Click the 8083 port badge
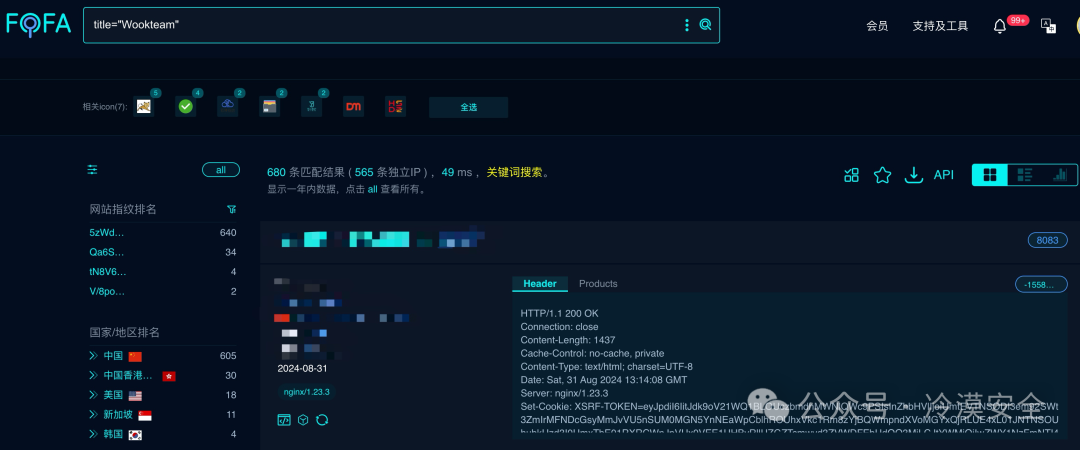The height and width of the screenshot is (450, 1080). pyautogui.click(x=1047, y=241)
